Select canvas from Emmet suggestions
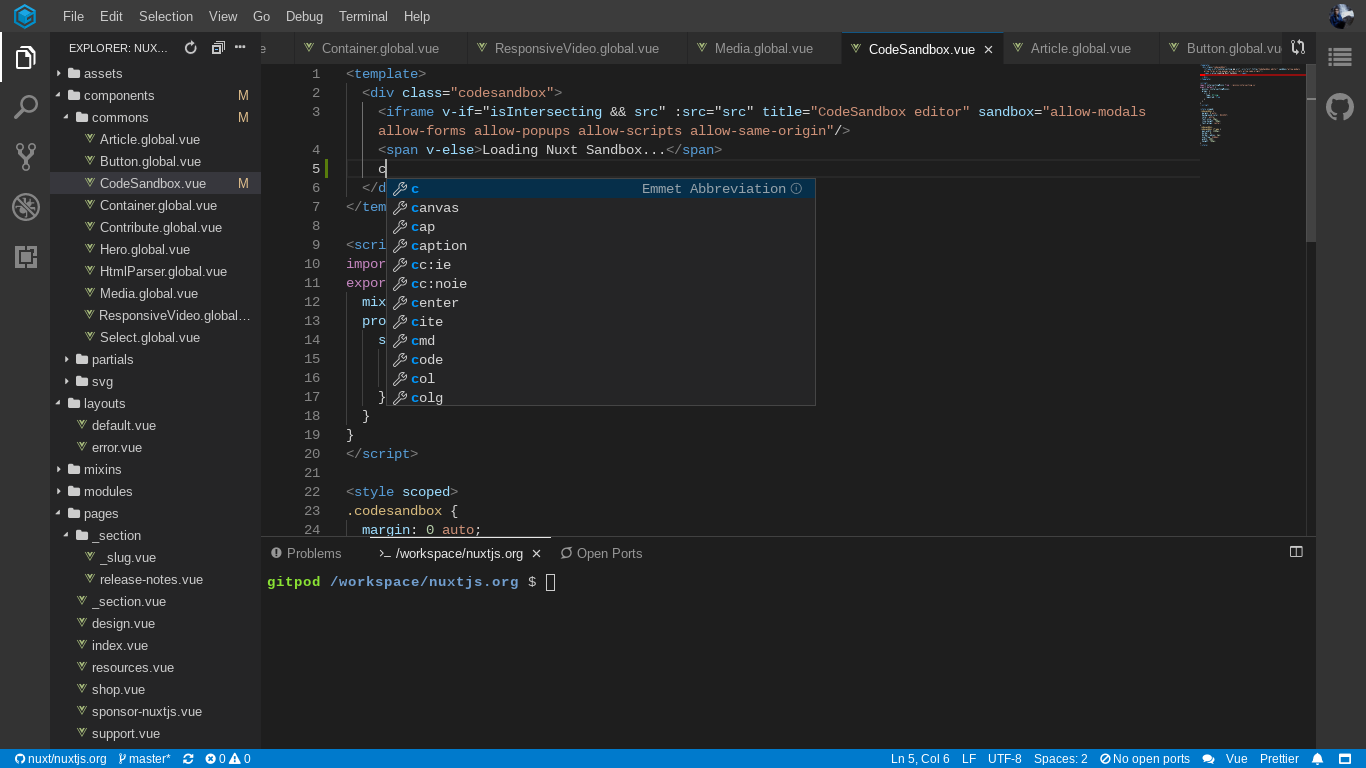 435,208
